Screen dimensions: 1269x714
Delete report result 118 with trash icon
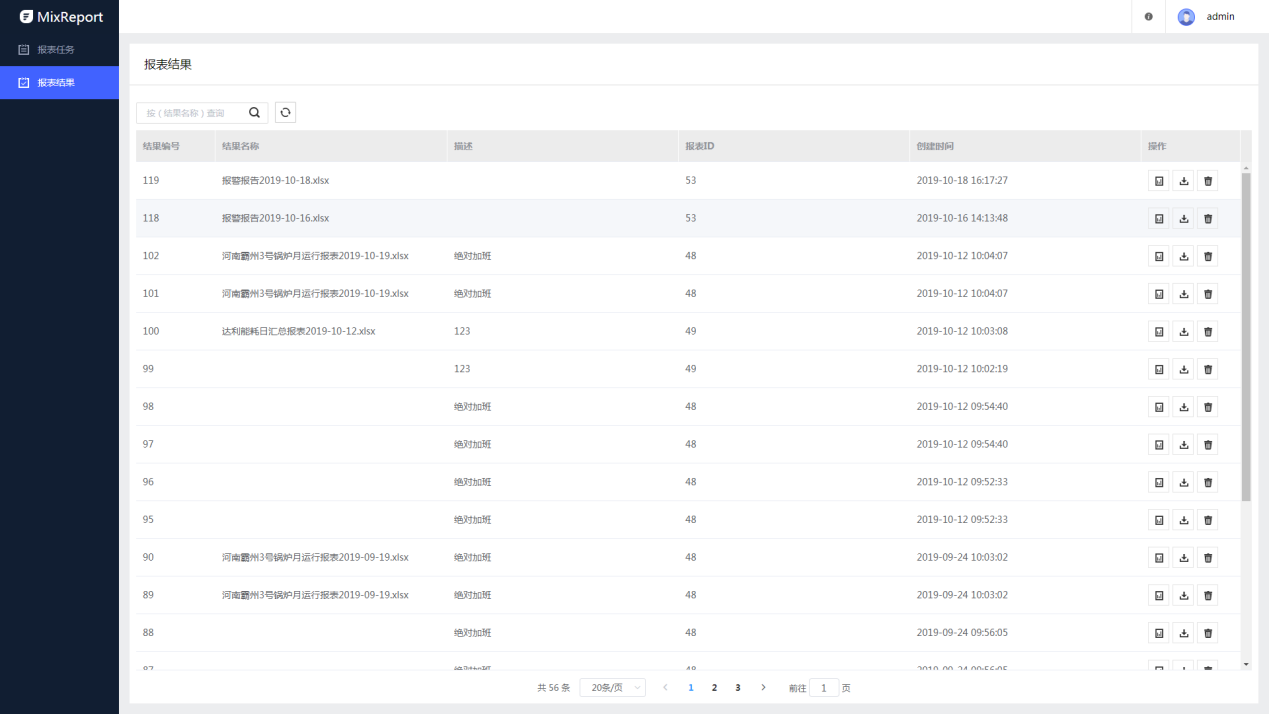click(x=1208, y=219)
